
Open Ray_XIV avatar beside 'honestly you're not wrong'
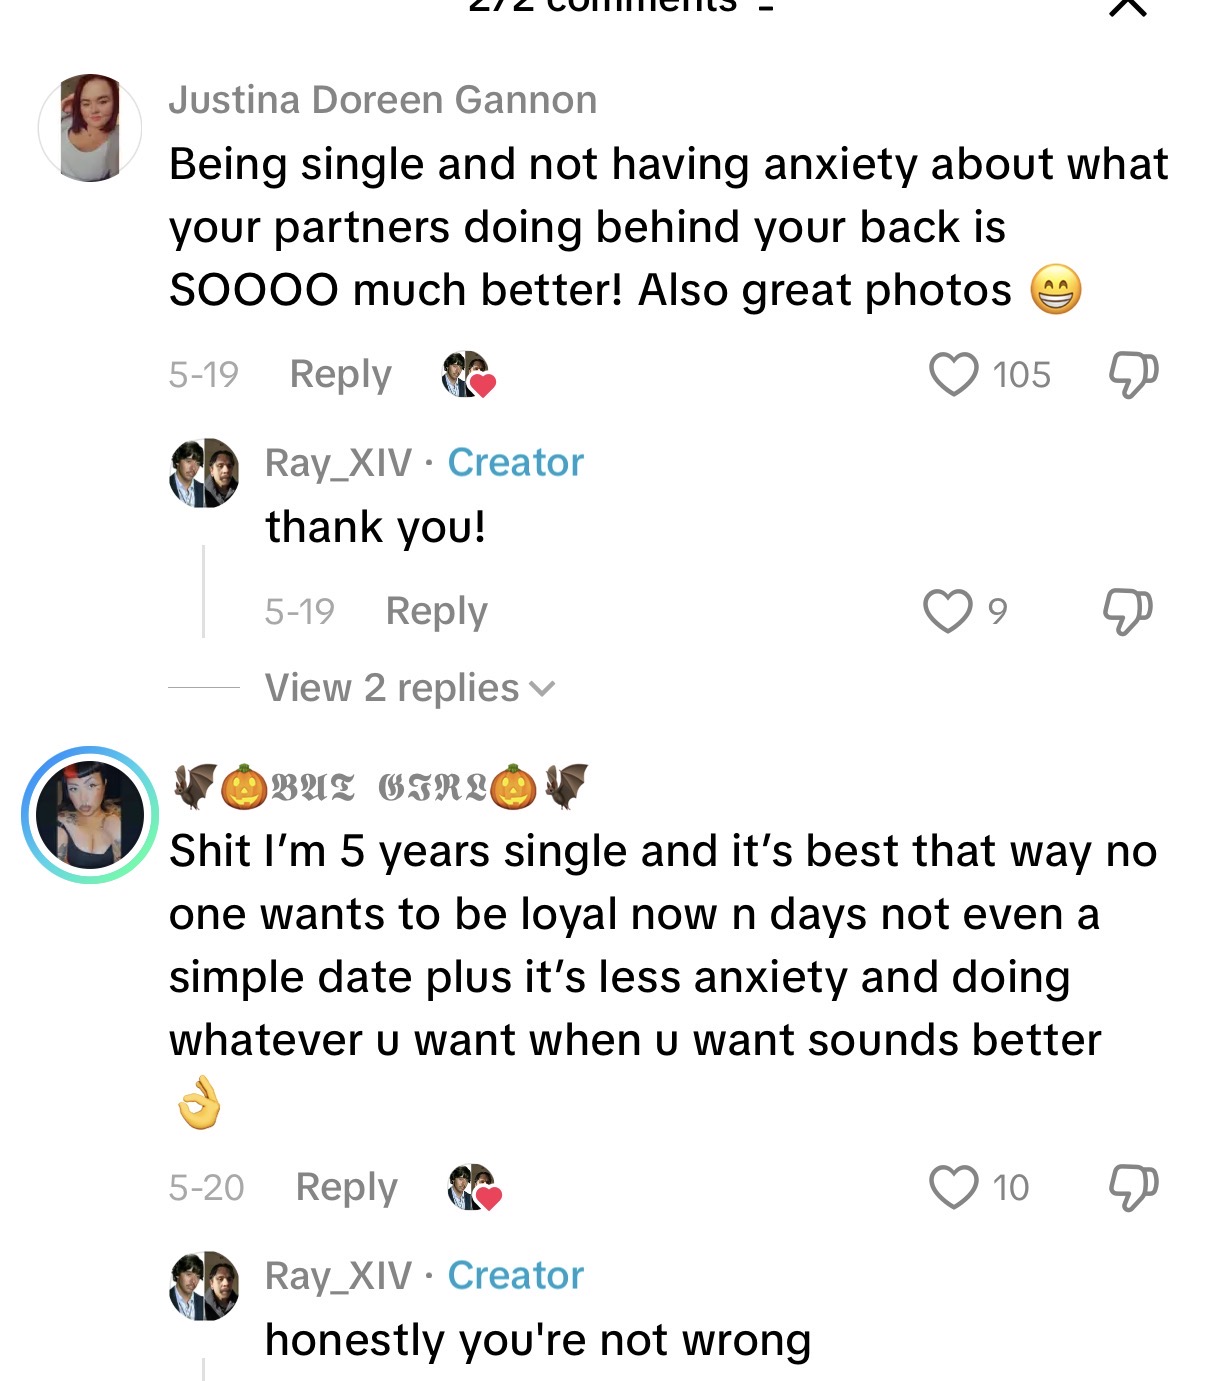tap(204, 1285)
